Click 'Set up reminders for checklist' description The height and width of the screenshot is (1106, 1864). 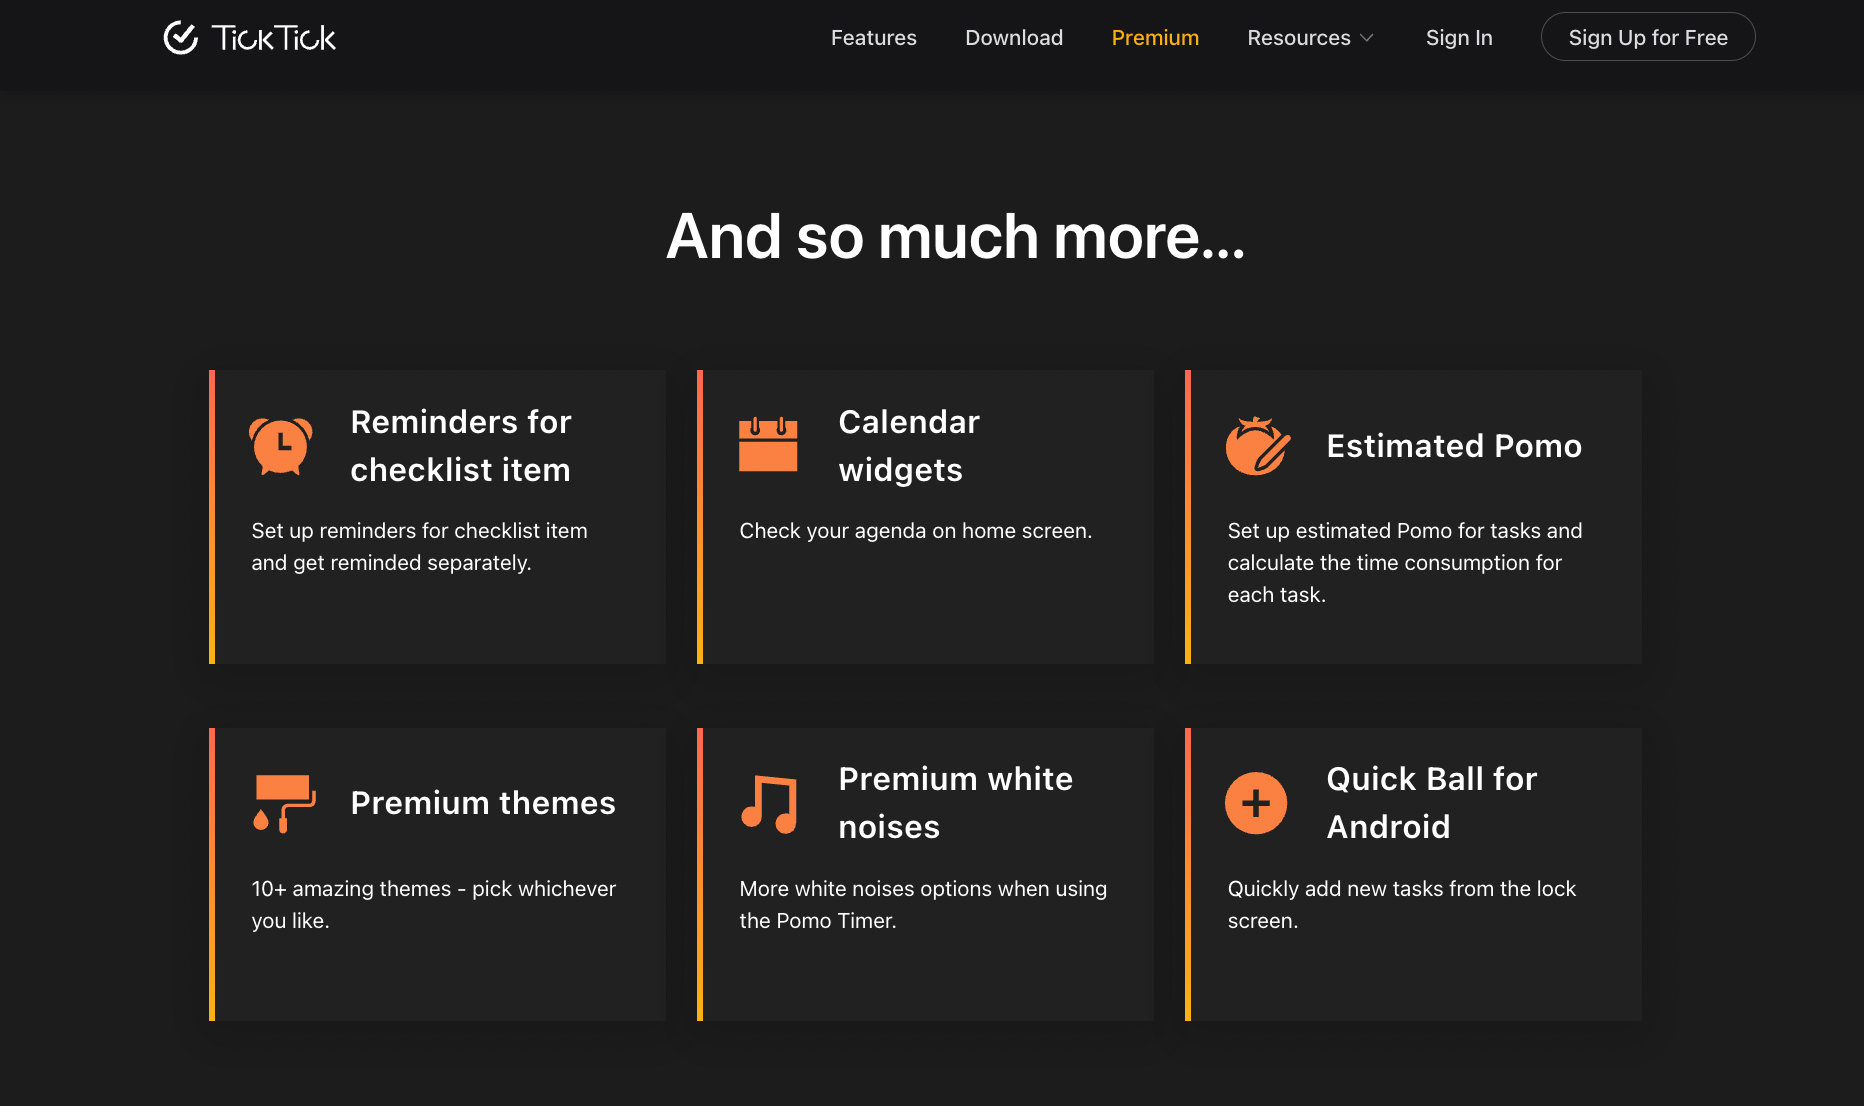tap(420, 547)
